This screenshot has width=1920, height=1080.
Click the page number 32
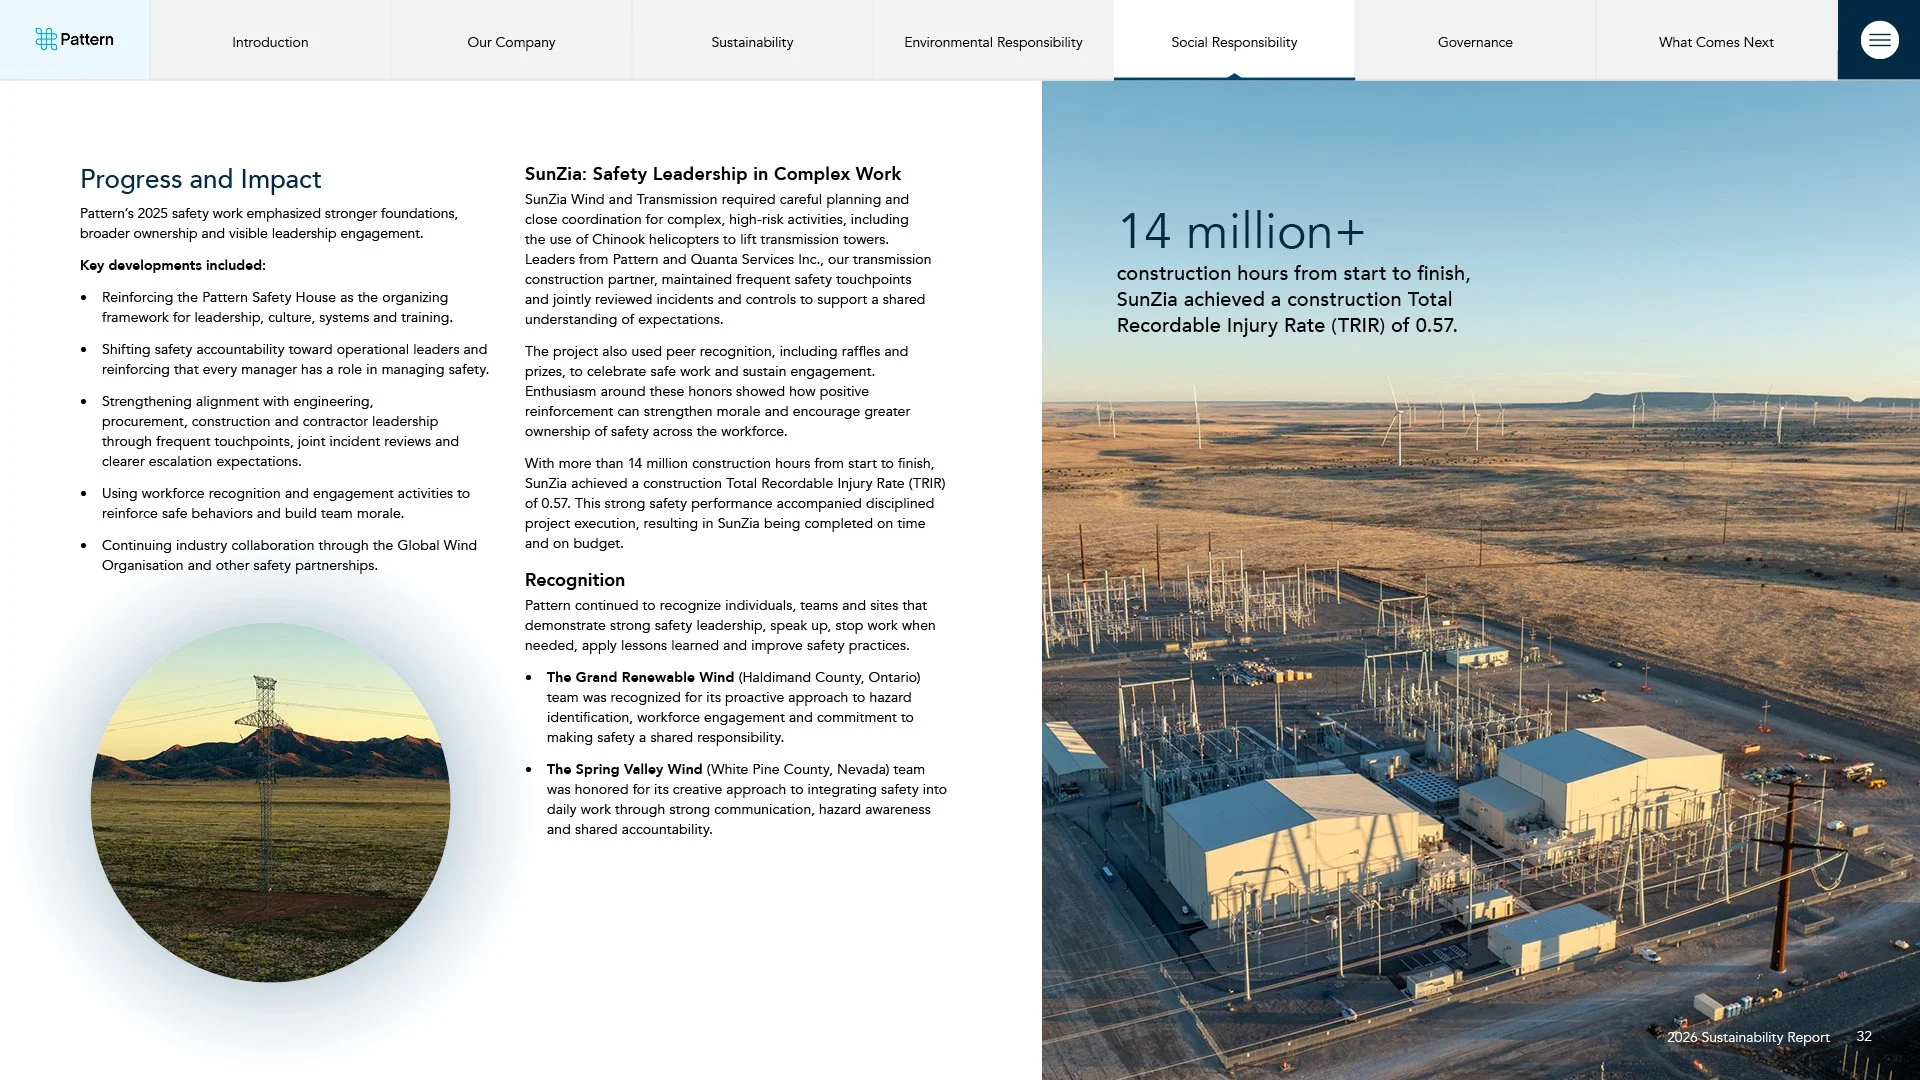1864,1036
